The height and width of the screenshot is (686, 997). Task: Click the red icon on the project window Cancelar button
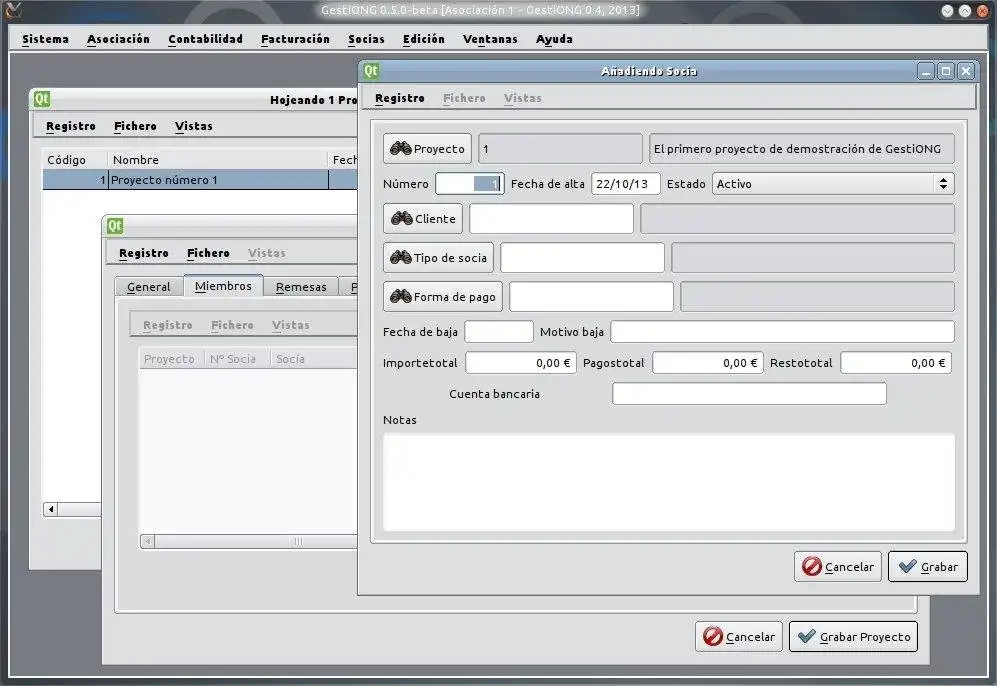tap(713, 636)
